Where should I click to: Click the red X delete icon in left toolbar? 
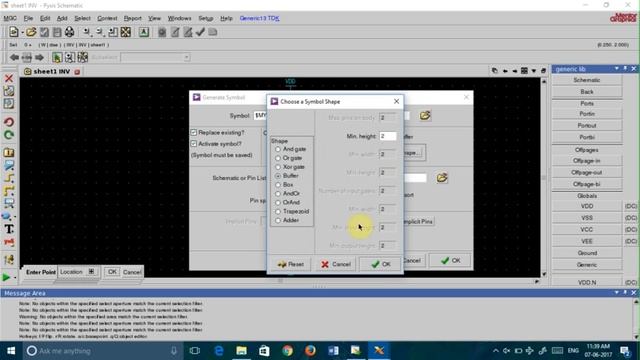click(x=9, y=78)
